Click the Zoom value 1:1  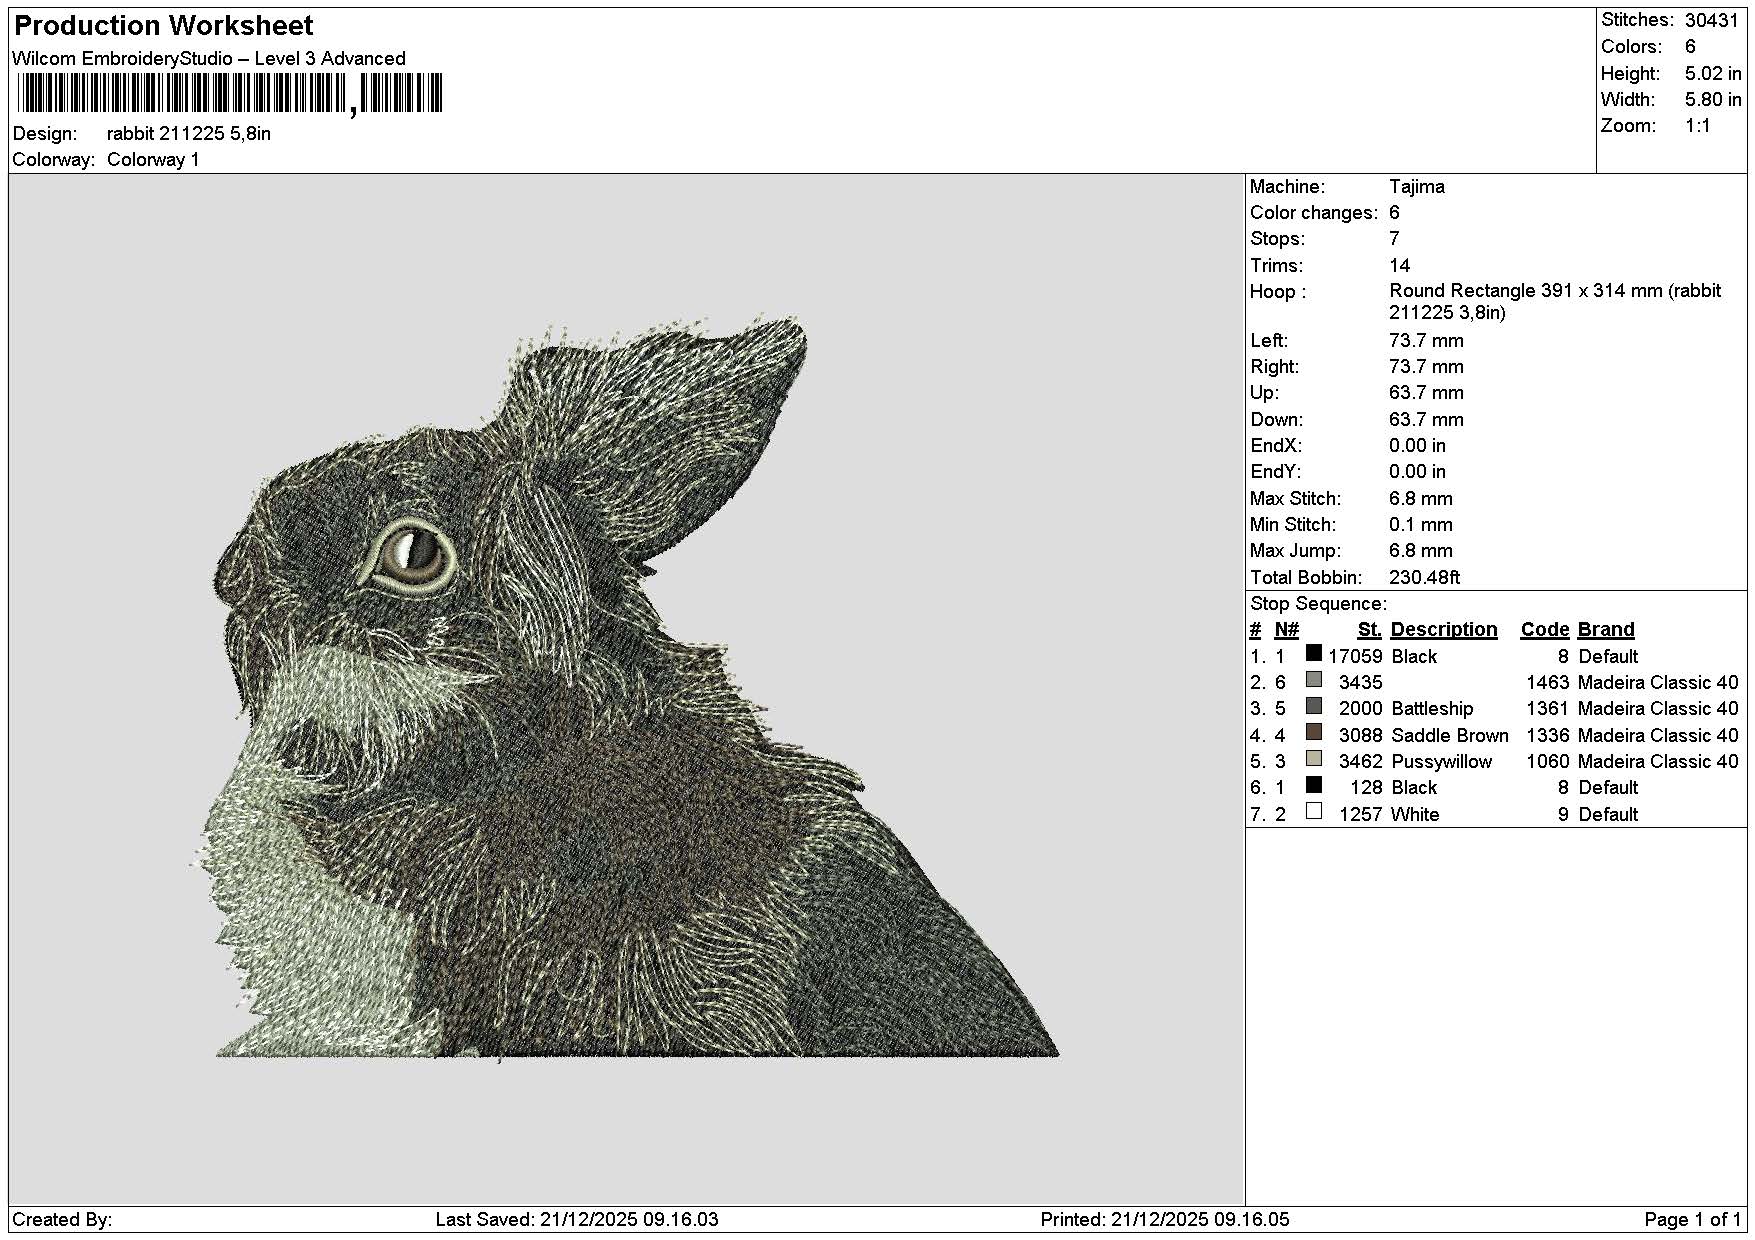click(1697, 126)
